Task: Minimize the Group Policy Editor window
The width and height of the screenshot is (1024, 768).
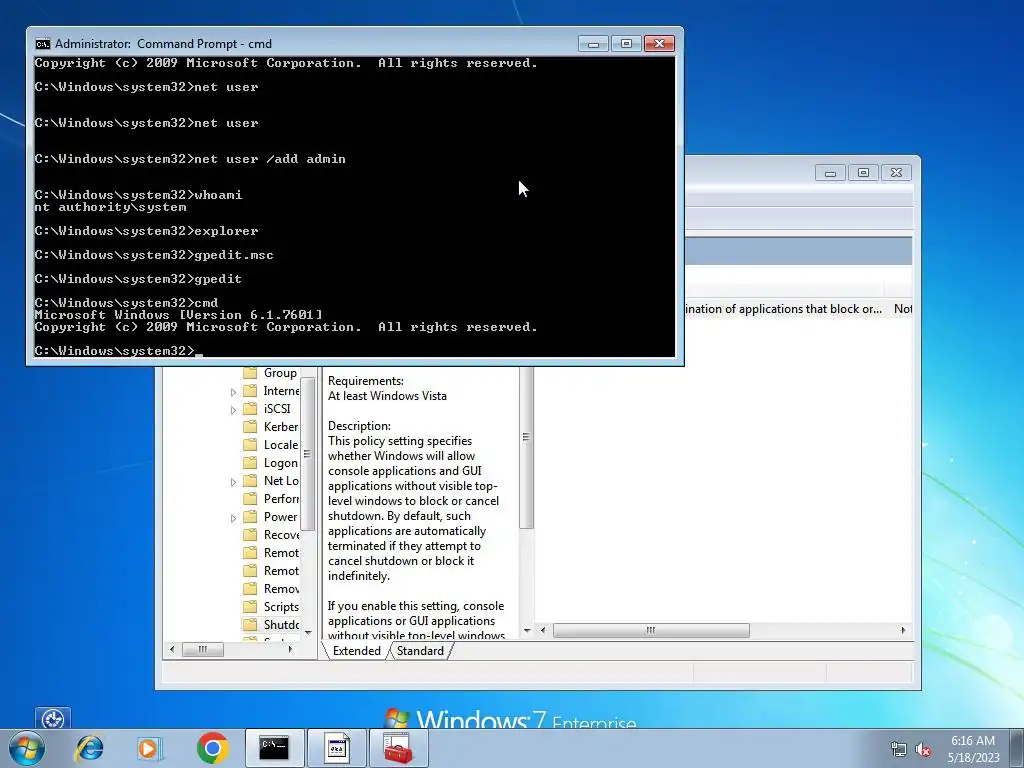Action: (830, 173)
